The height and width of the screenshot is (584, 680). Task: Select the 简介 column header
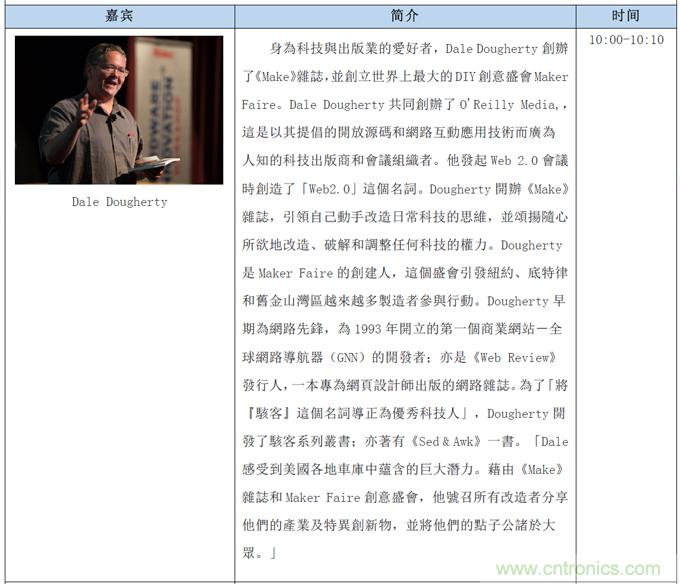pos(405,16)
